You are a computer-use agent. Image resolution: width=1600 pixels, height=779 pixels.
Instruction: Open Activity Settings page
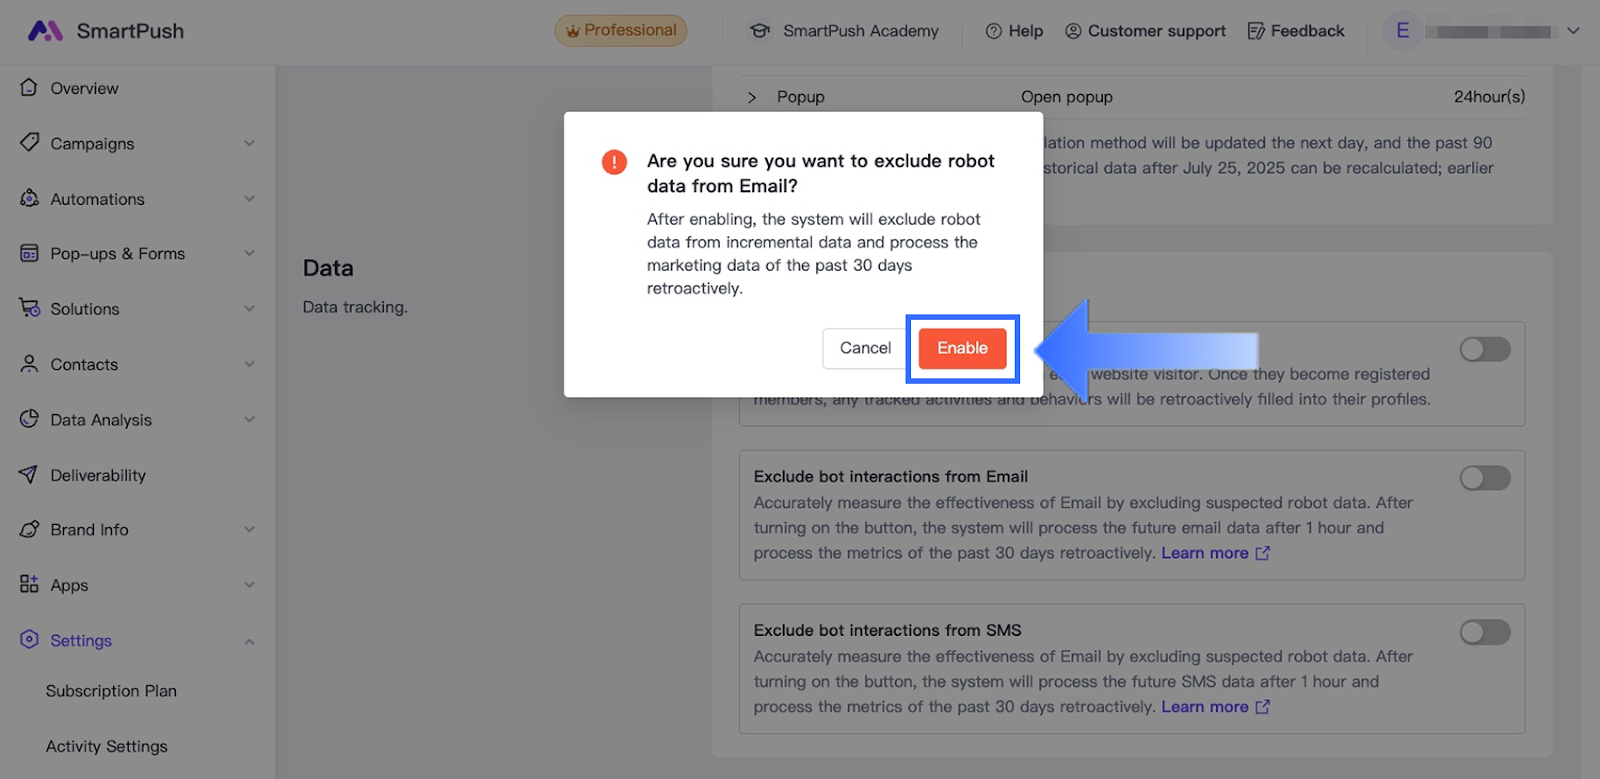click(x=107, y=746)
